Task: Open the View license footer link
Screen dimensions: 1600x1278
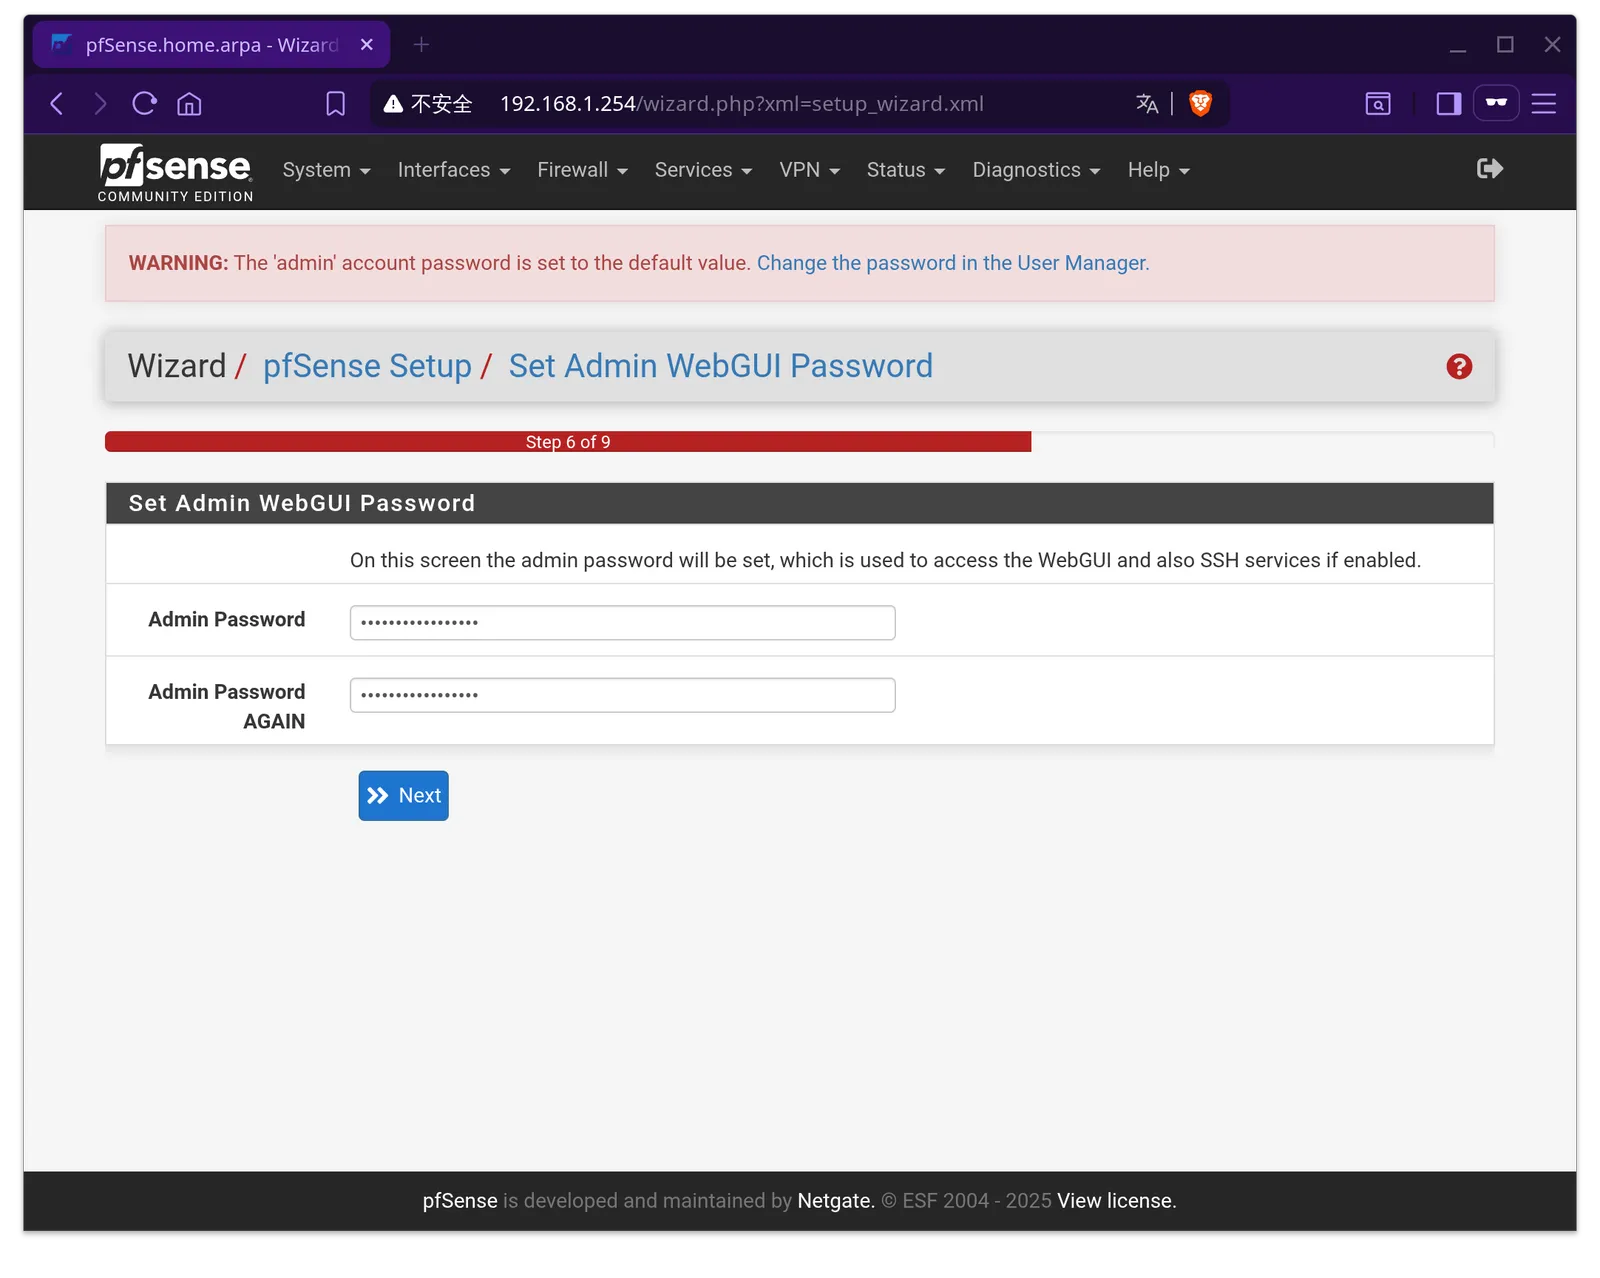Action: point(1117,1201)
